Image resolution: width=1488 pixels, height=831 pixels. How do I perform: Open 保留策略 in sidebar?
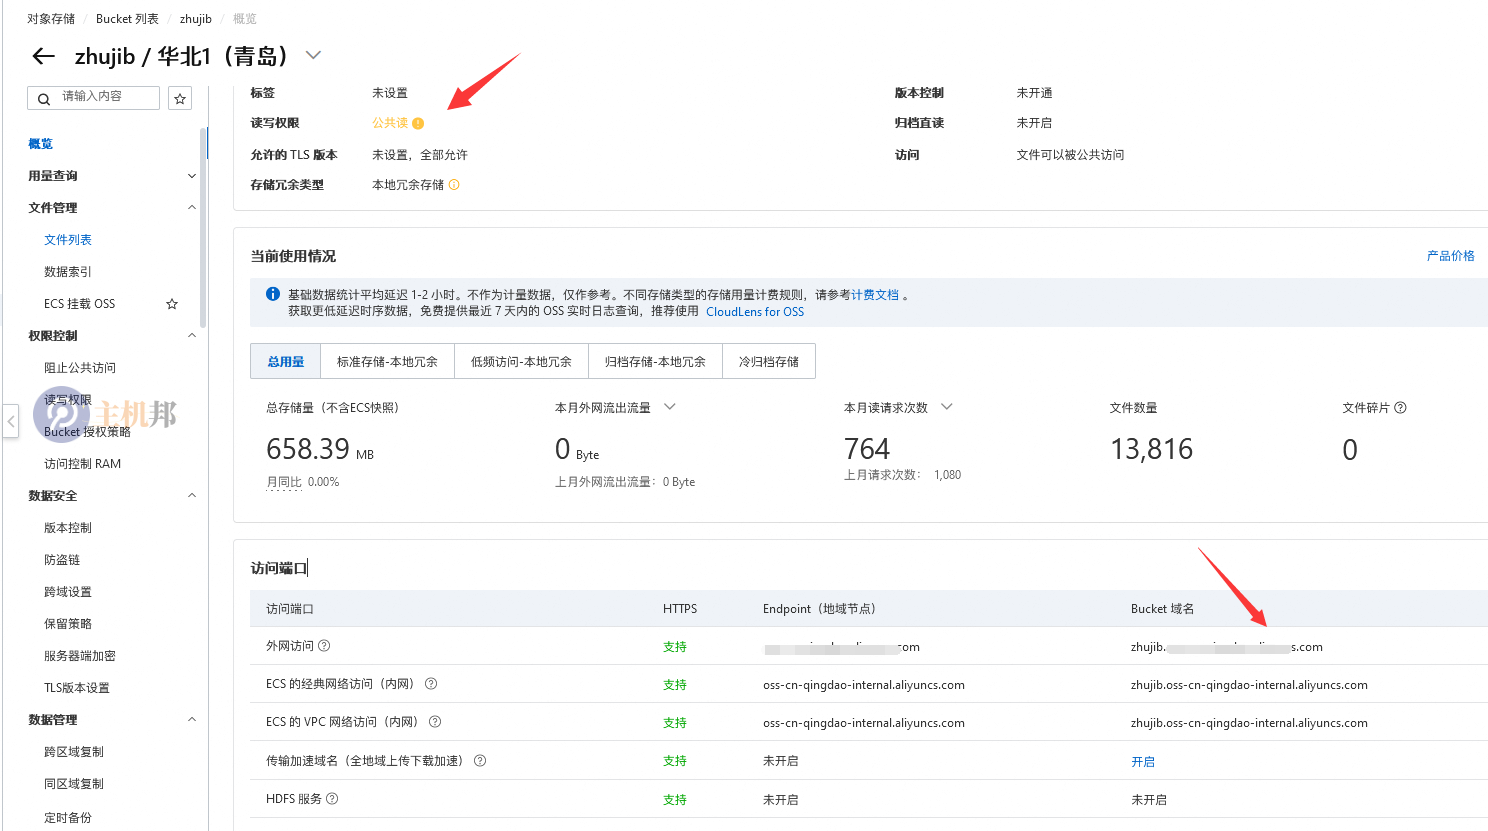(x=68, y=624)
